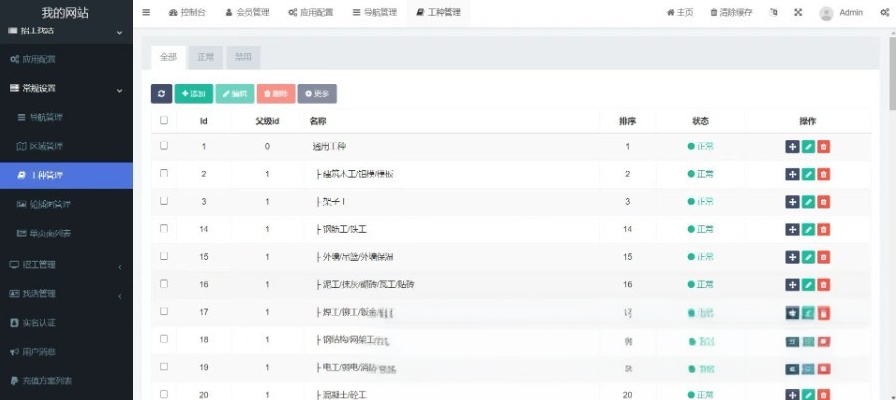Click the drag-sort icon in the 通用工种 row

(x=792, y=146)
